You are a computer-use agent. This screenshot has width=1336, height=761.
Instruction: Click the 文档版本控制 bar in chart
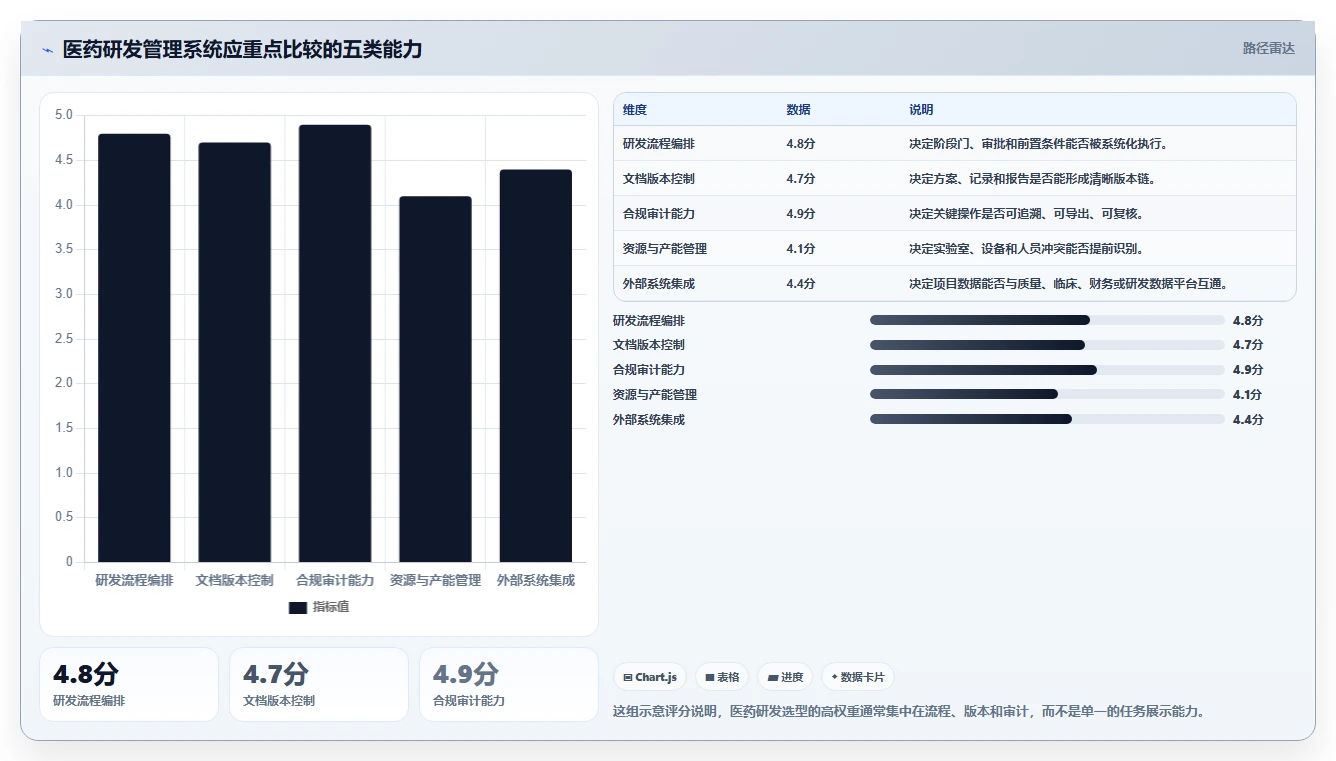[234, 352]
